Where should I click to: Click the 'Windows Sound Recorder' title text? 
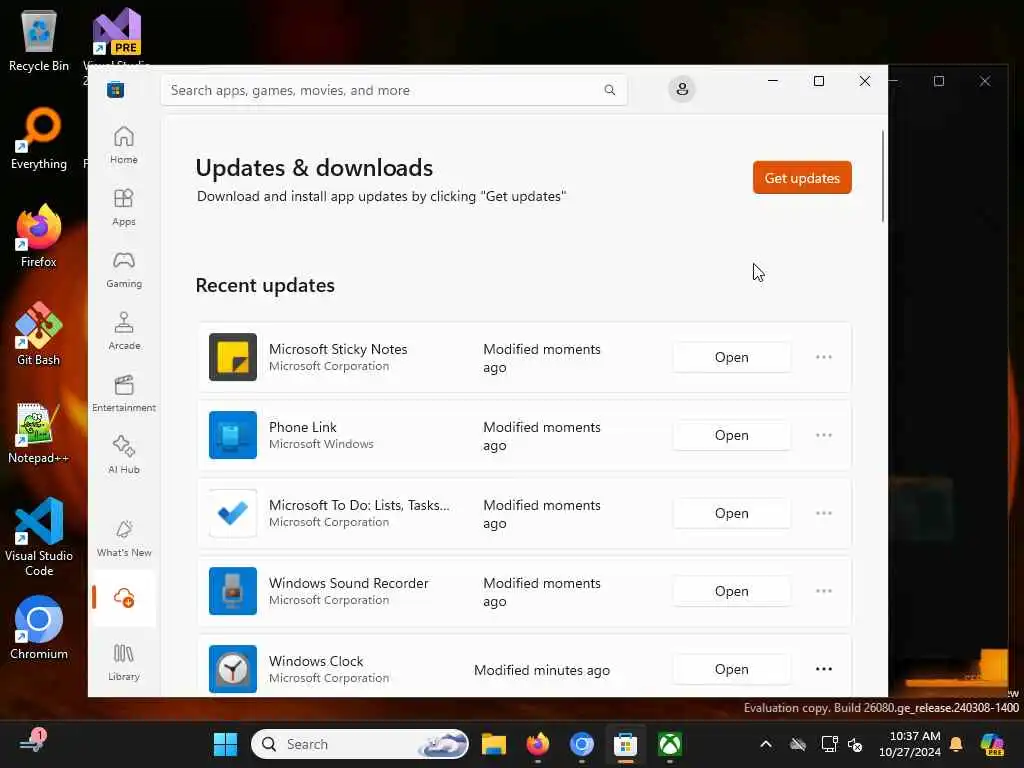[348, 583]
